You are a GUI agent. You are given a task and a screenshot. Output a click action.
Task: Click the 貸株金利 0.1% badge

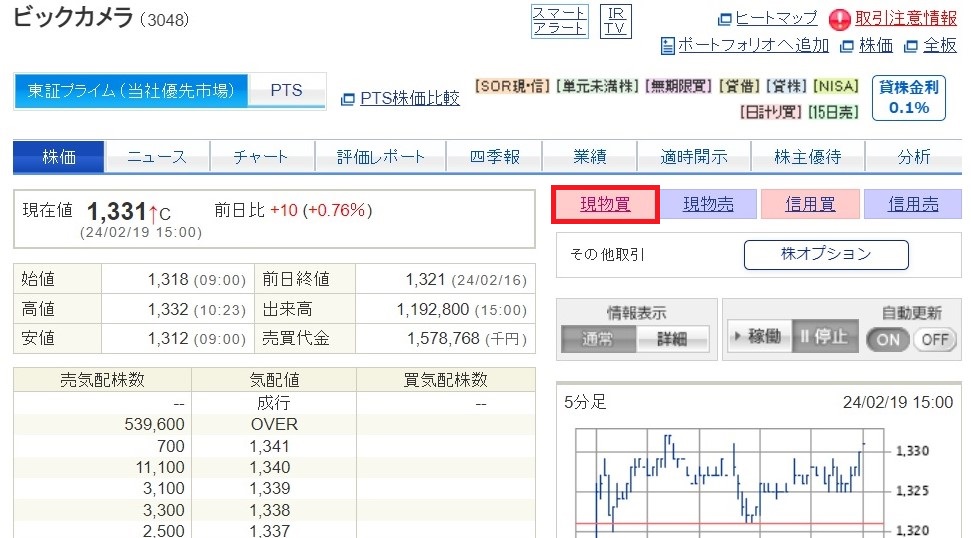coord(908,98)
